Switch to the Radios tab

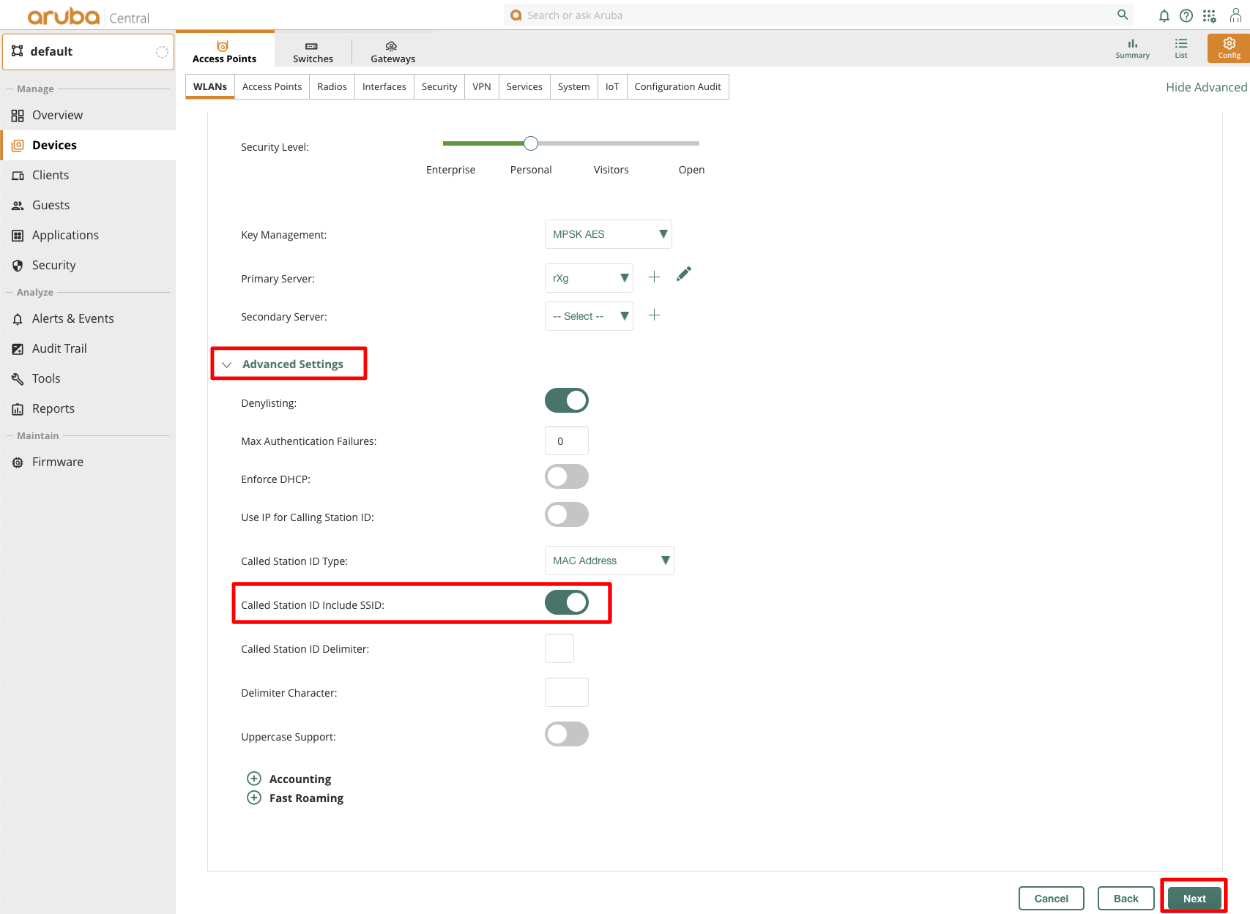coord(332,87)
